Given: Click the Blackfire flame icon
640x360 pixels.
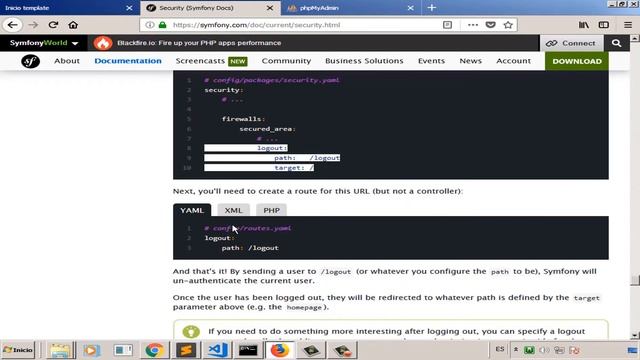Looking at the screenshot, I should pos(103,43).
